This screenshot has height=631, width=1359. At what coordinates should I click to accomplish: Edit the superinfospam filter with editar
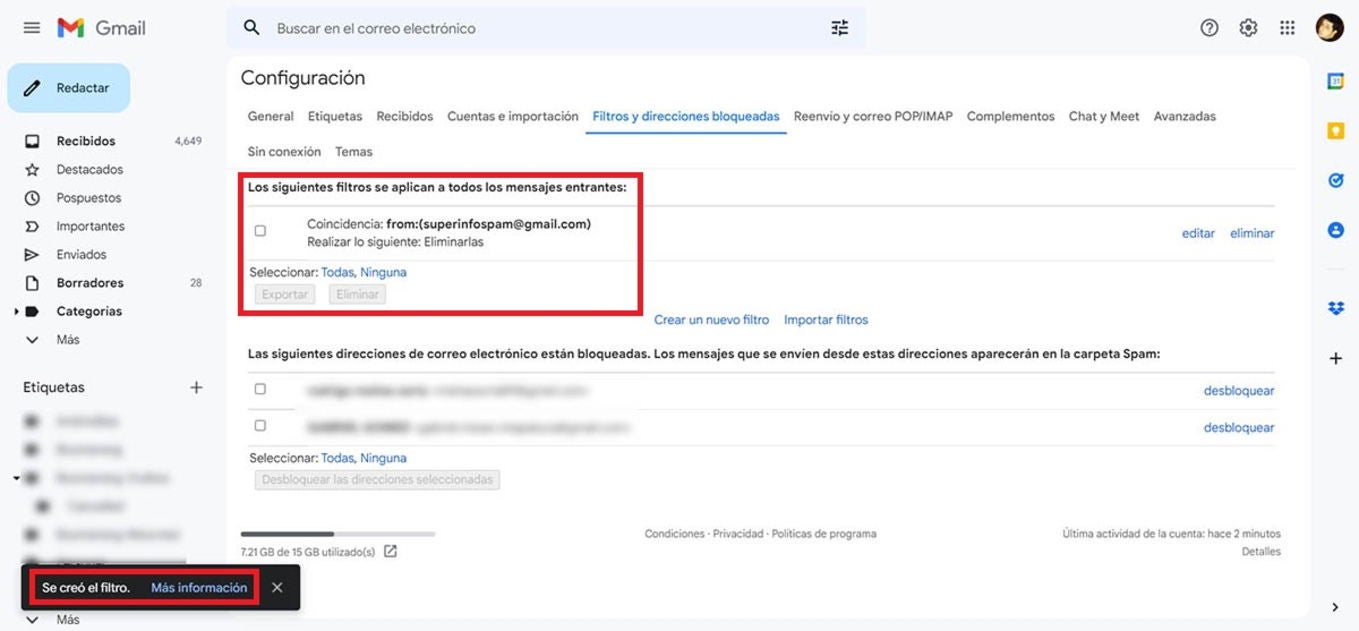click(1197, 232)
